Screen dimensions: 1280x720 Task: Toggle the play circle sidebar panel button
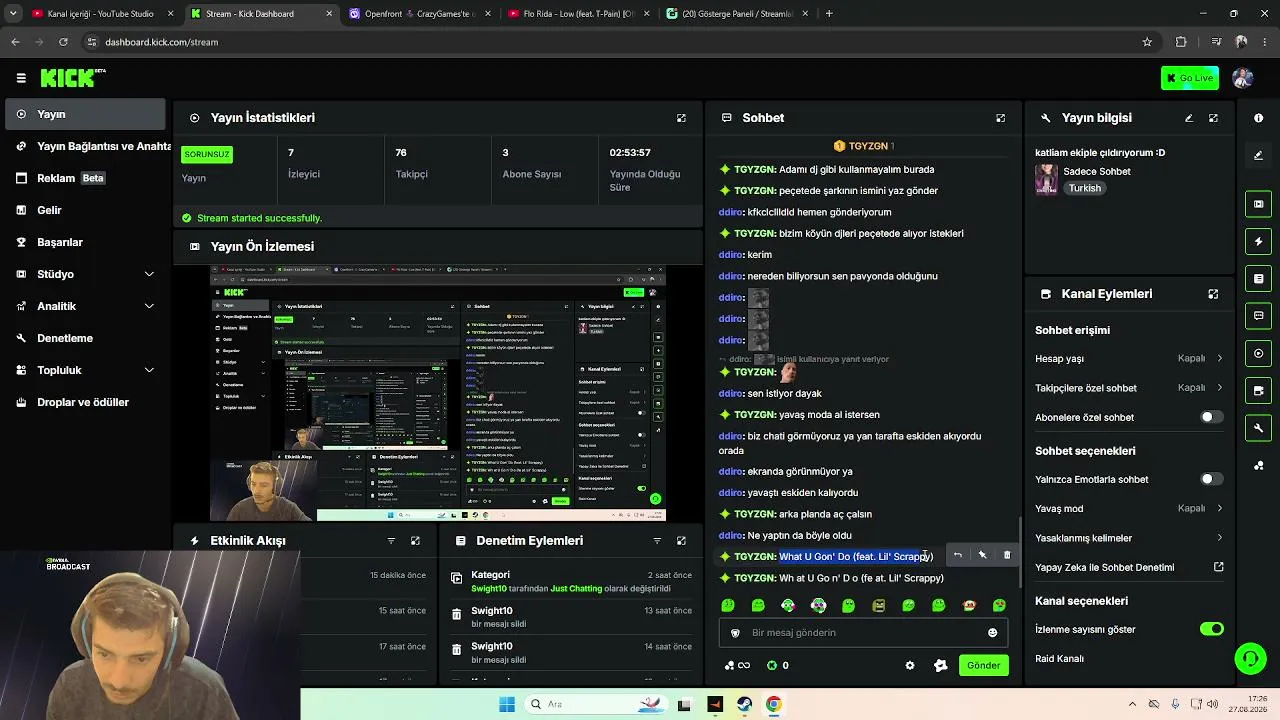click(1258, 353)
